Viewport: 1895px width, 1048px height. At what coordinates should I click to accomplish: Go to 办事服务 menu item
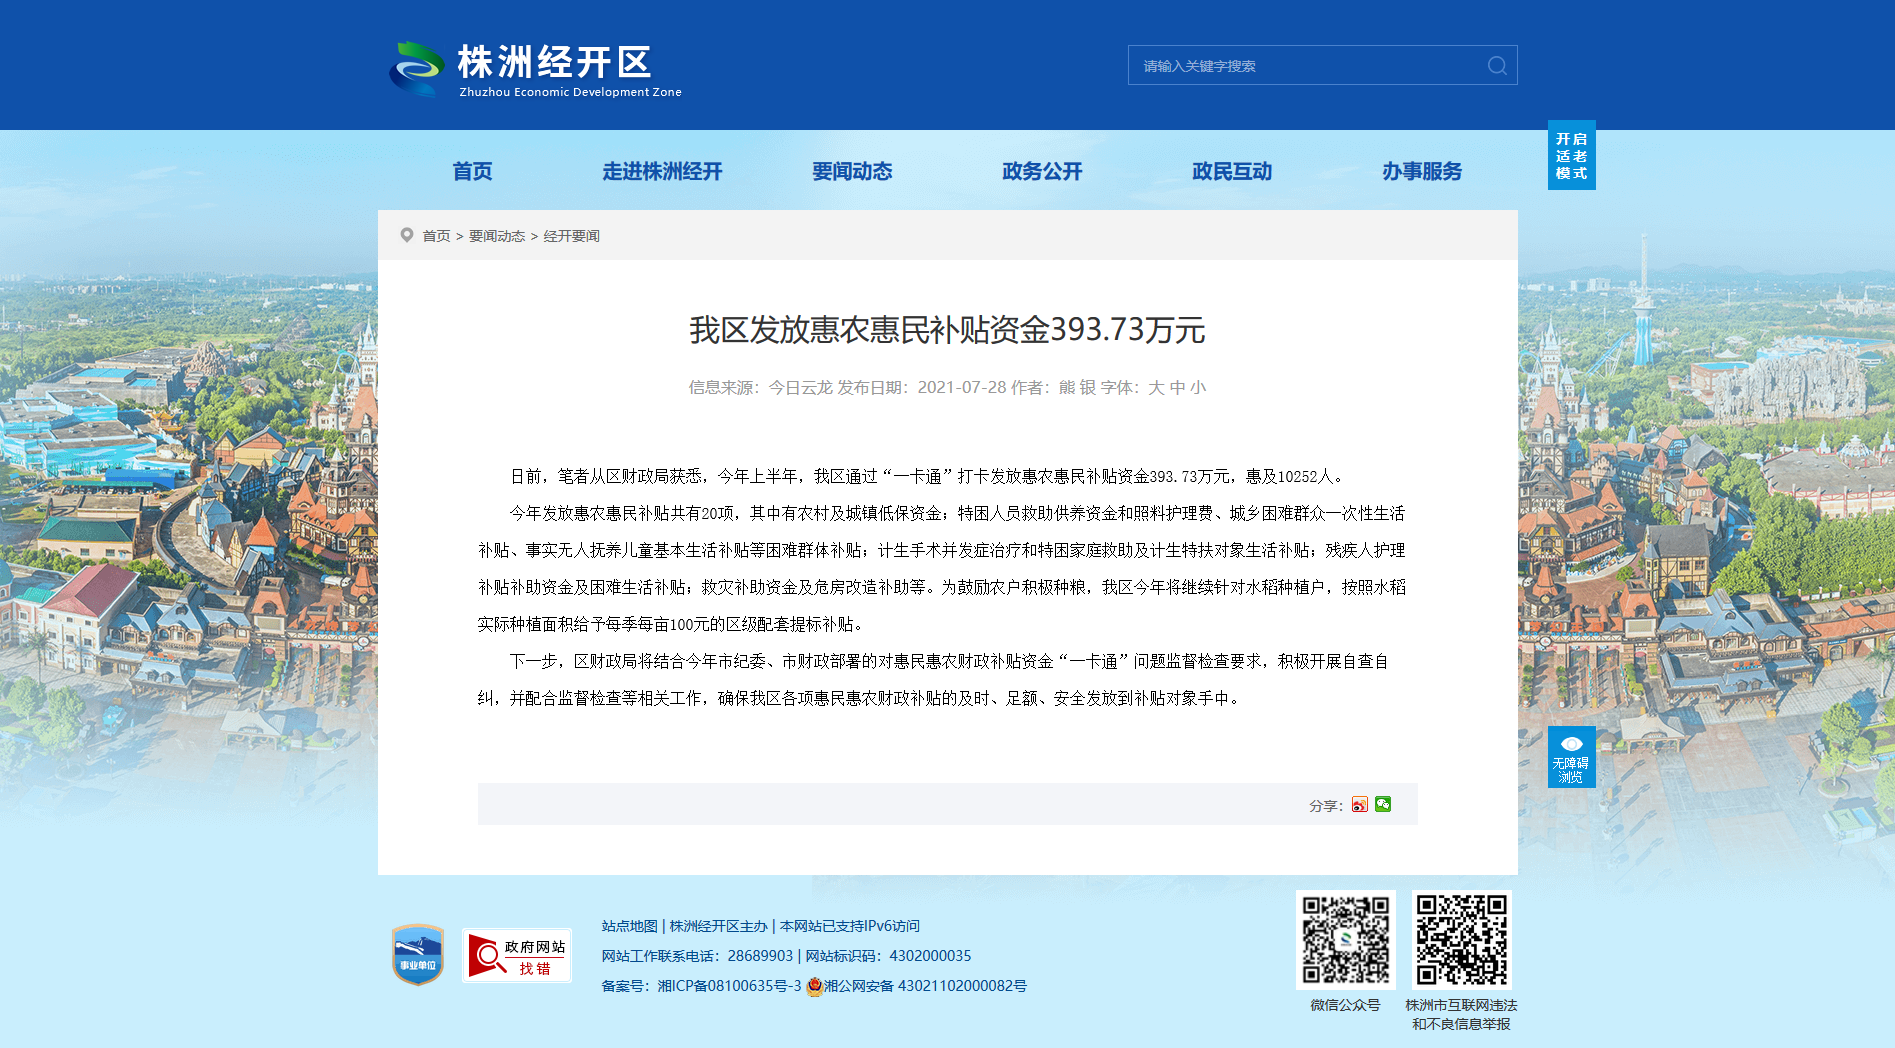[x=1422, y=171]
